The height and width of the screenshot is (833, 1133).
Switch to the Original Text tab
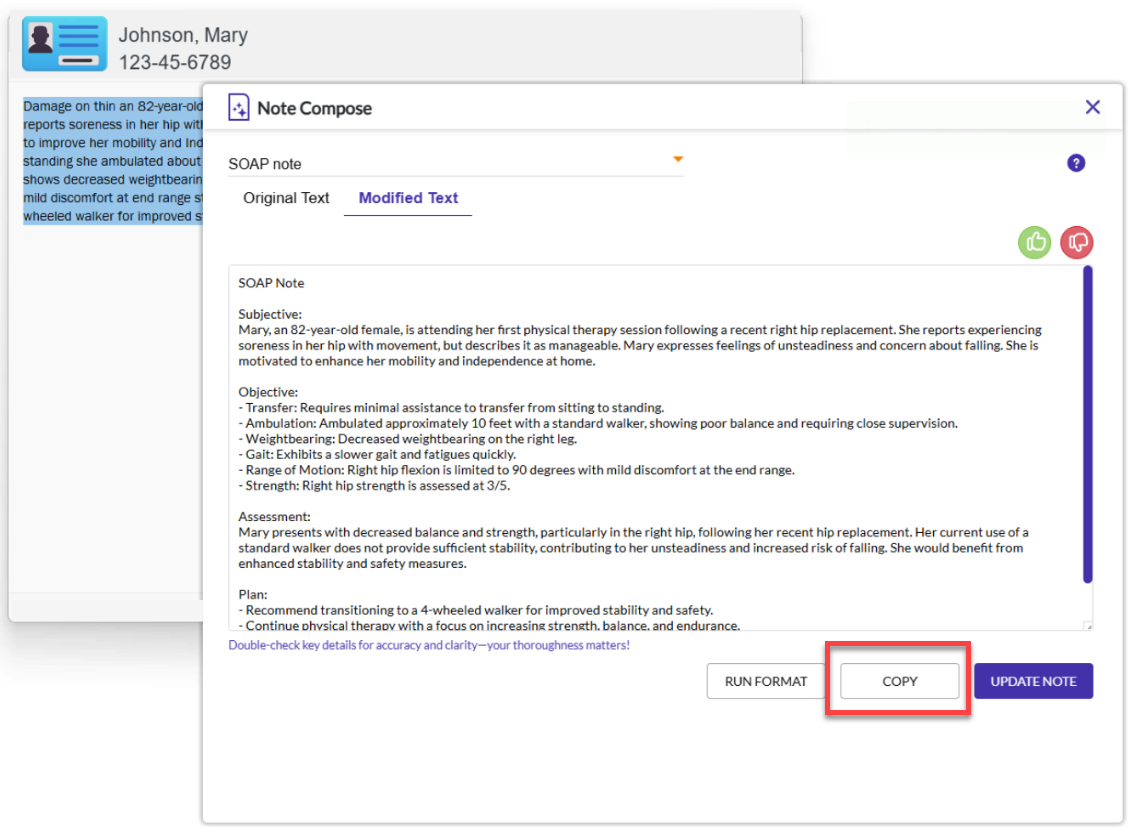286,198
